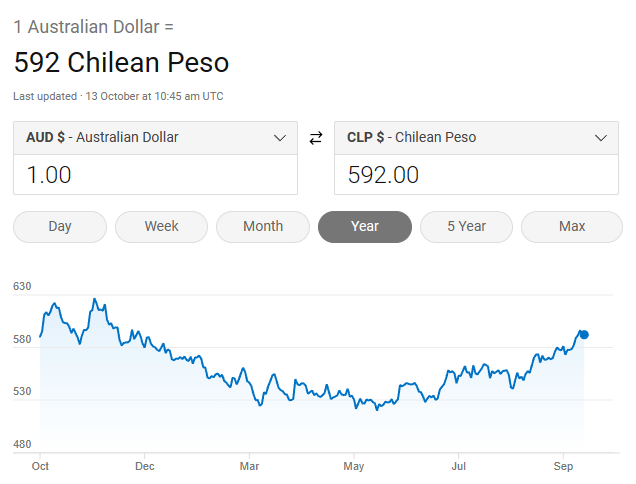
Task: Click the May label on chart axis
Action: click(353, 466)
